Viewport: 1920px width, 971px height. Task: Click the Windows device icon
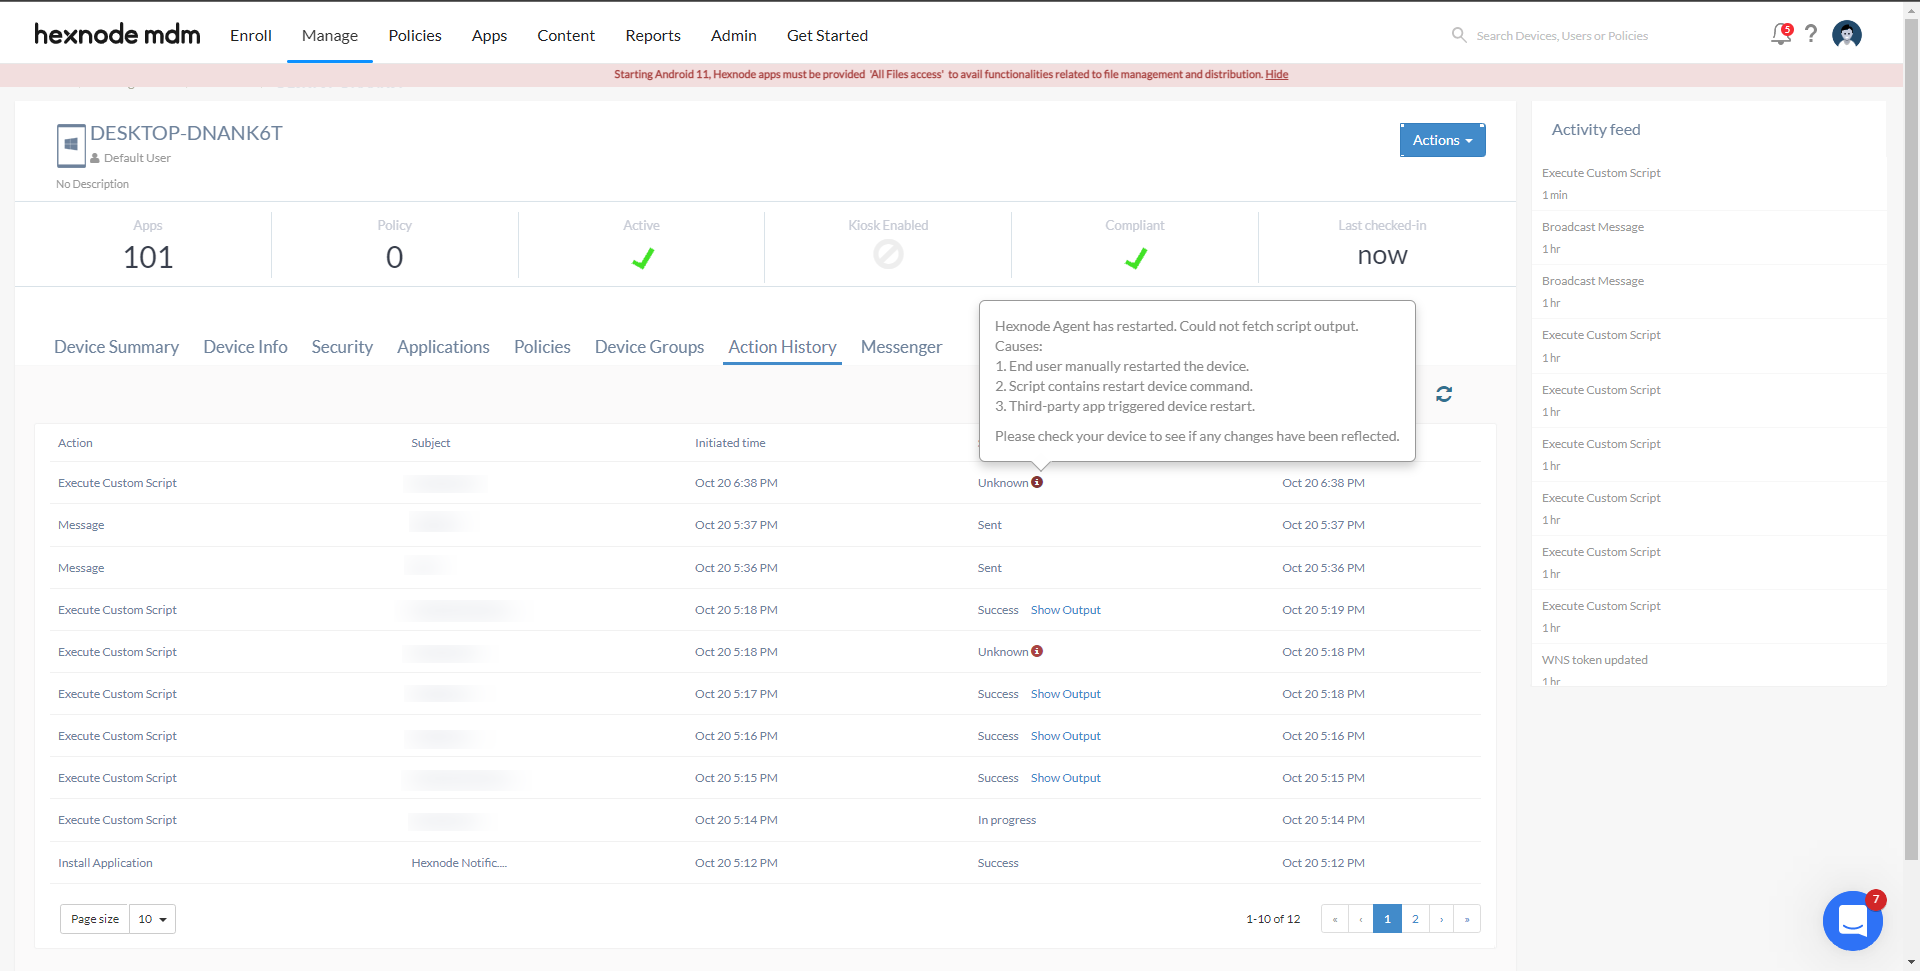tap(71, 145)
